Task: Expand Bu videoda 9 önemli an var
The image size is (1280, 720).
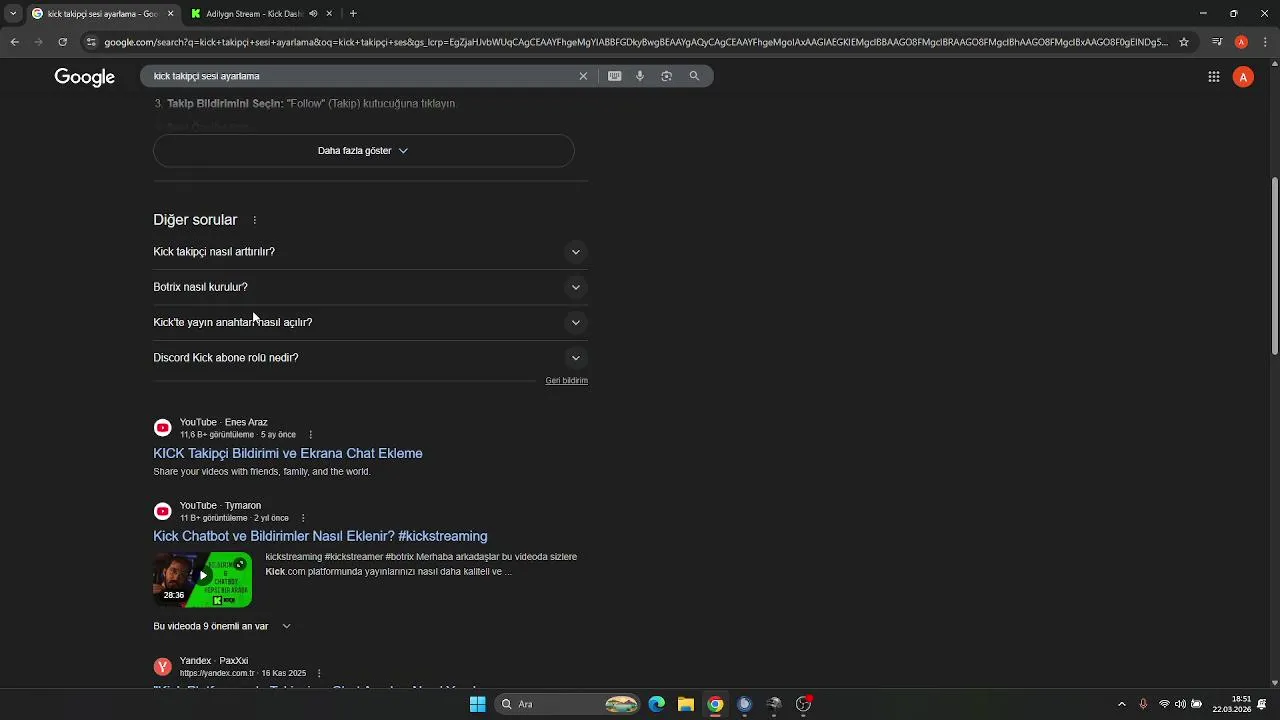Action: (222, 626)
